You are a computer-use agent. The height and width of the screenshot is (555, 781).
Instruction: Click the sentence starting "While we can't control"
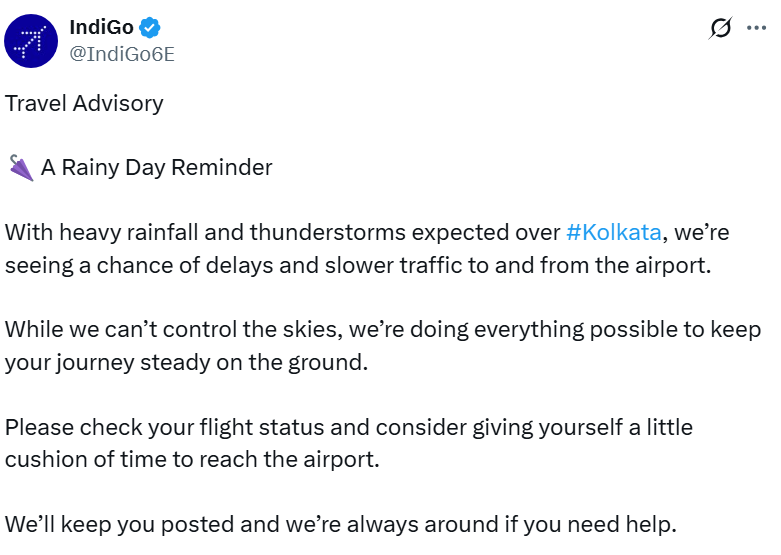click(200, 329)
